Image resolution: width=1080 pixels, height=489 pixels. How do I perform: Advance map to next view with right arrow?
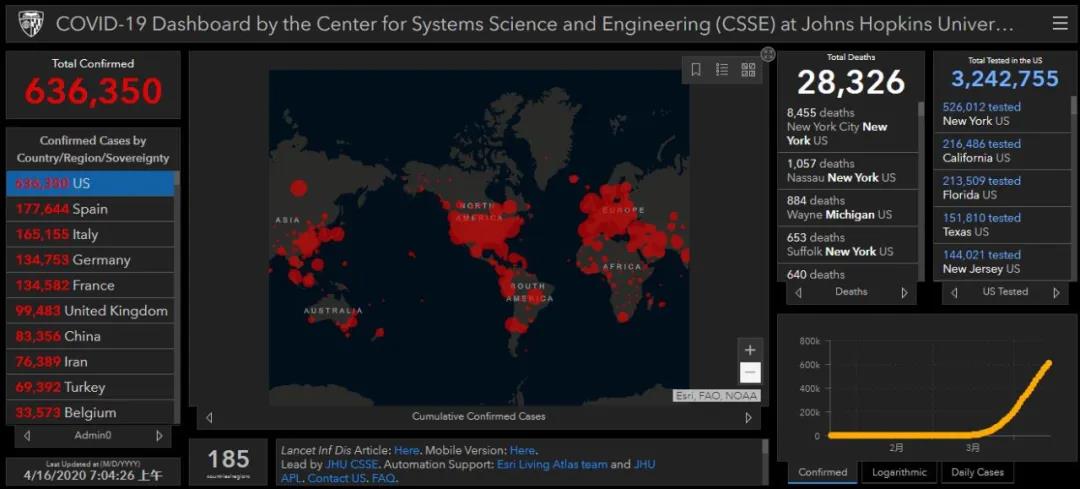[x=748, y=418]
